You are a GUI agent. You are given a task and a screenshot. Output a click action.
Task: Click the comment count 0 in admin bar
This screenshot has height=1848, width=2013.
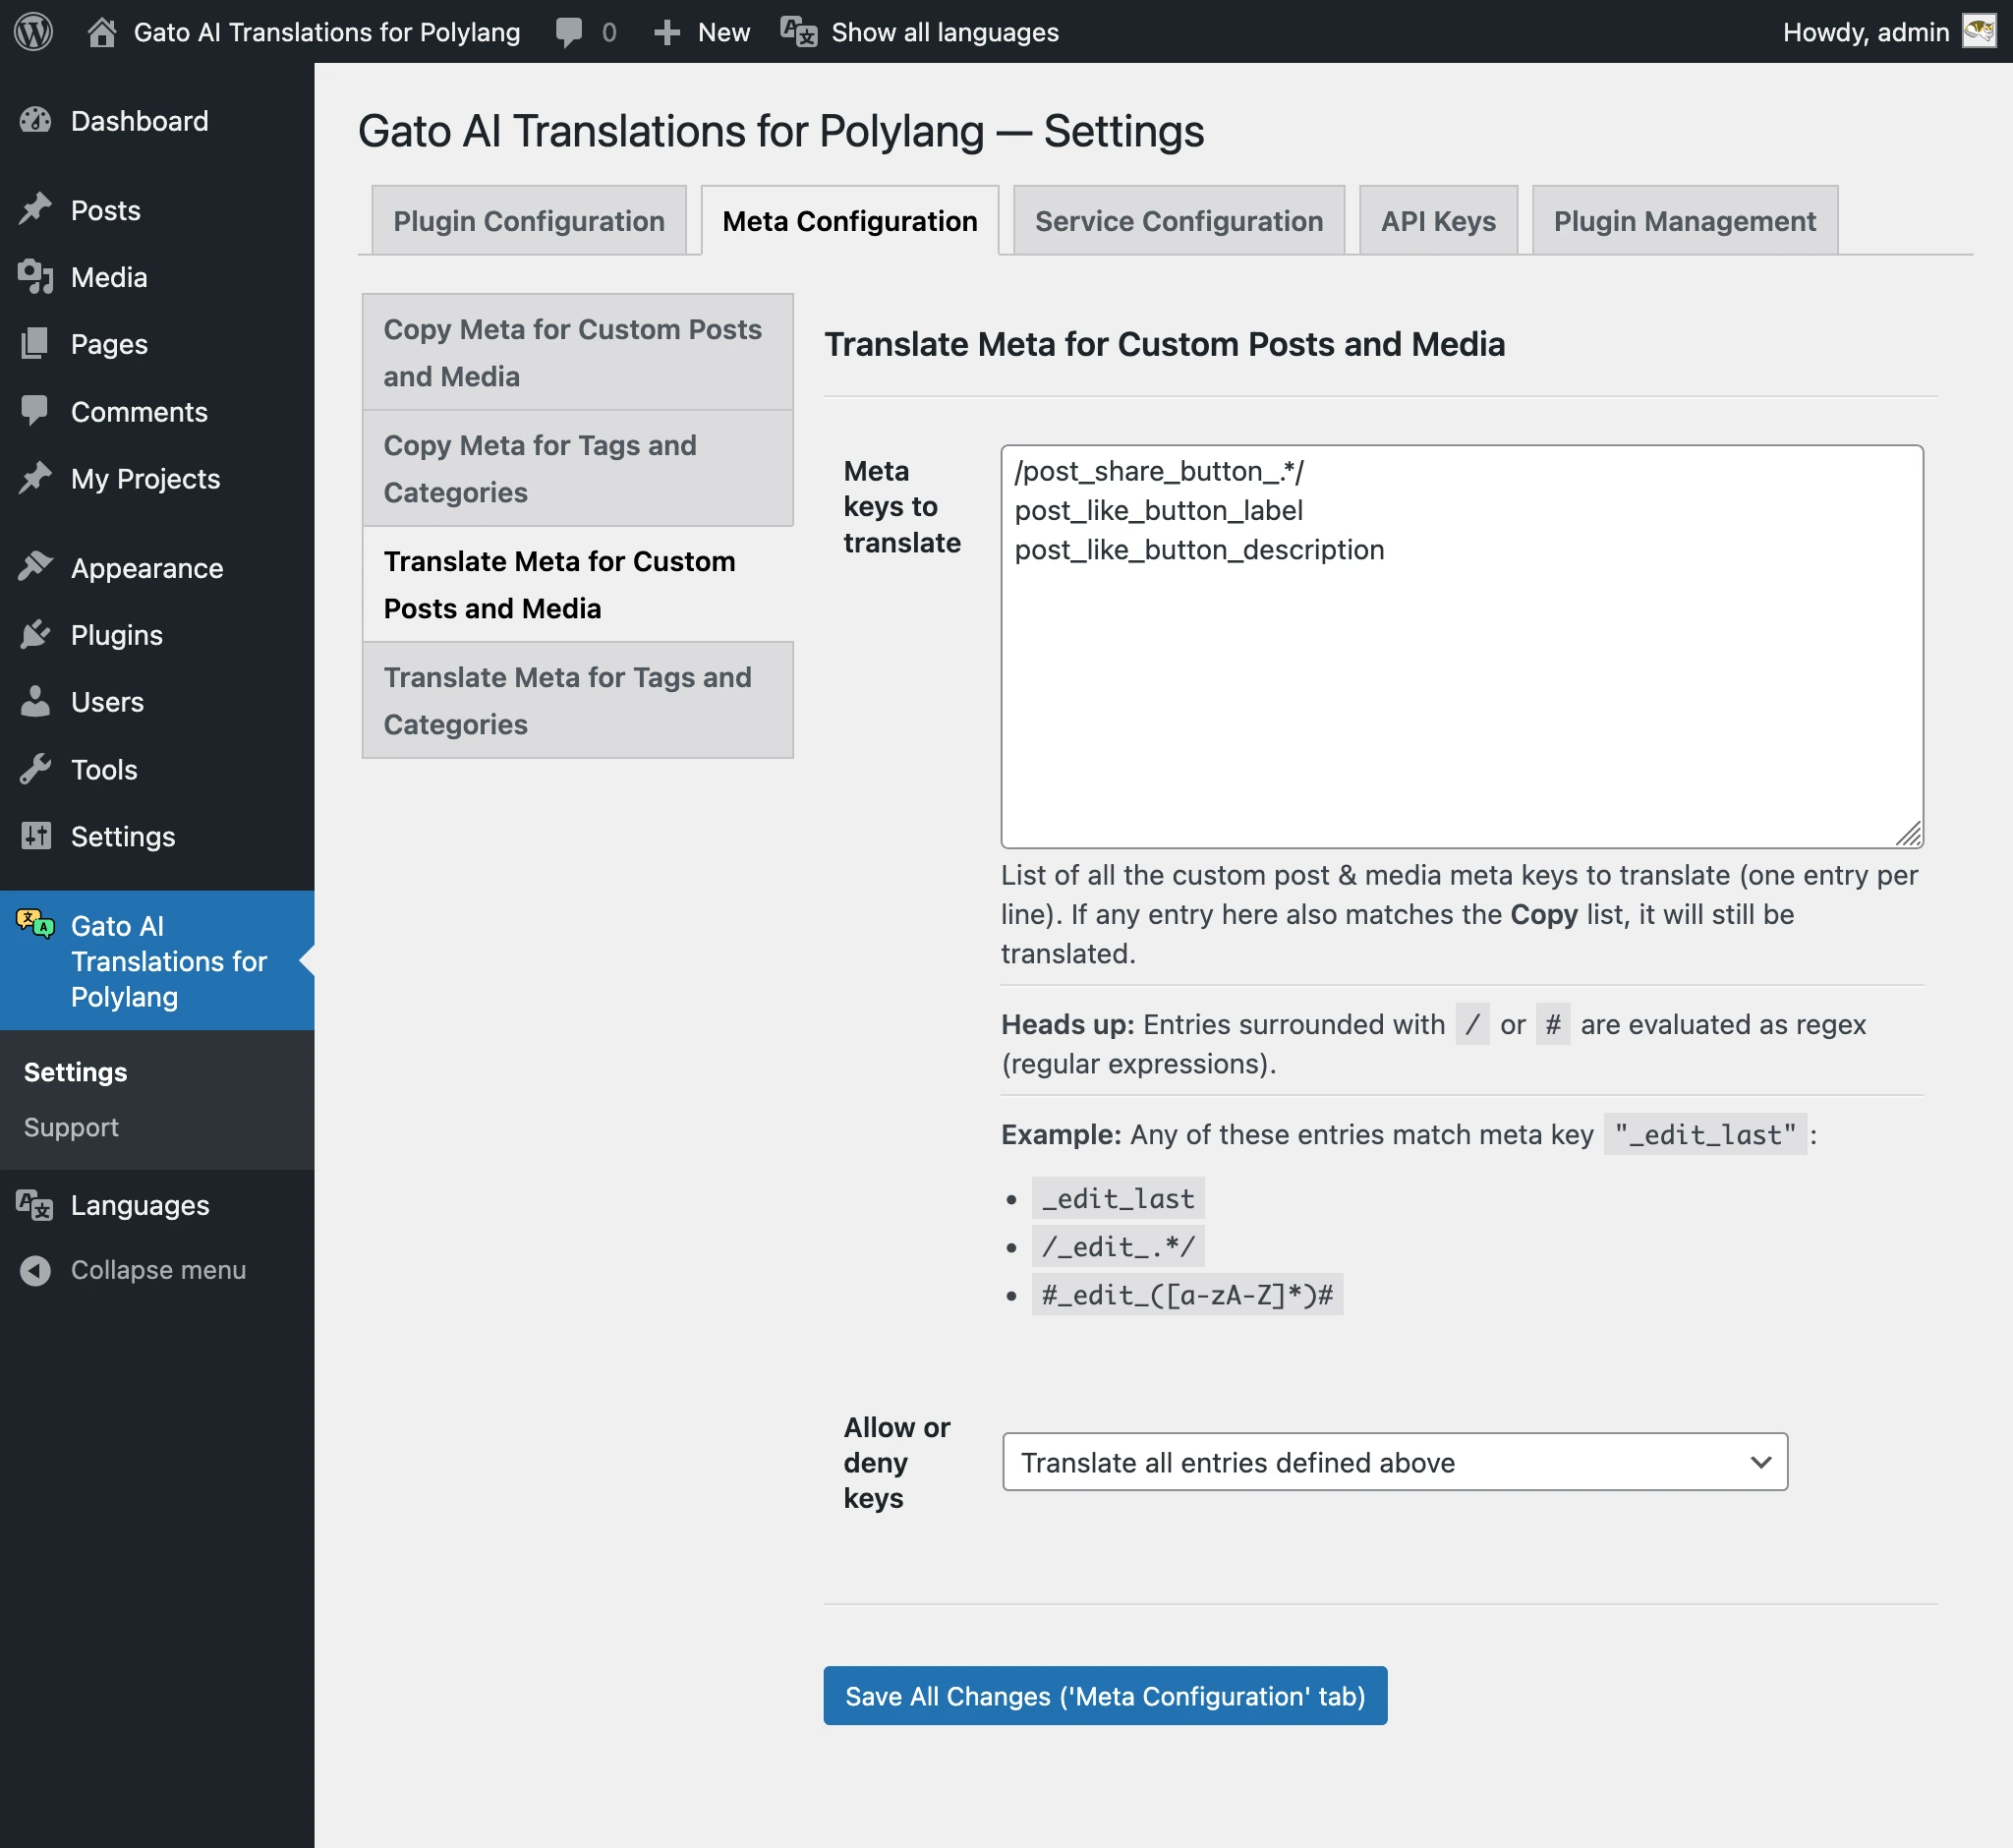[609, 32]
